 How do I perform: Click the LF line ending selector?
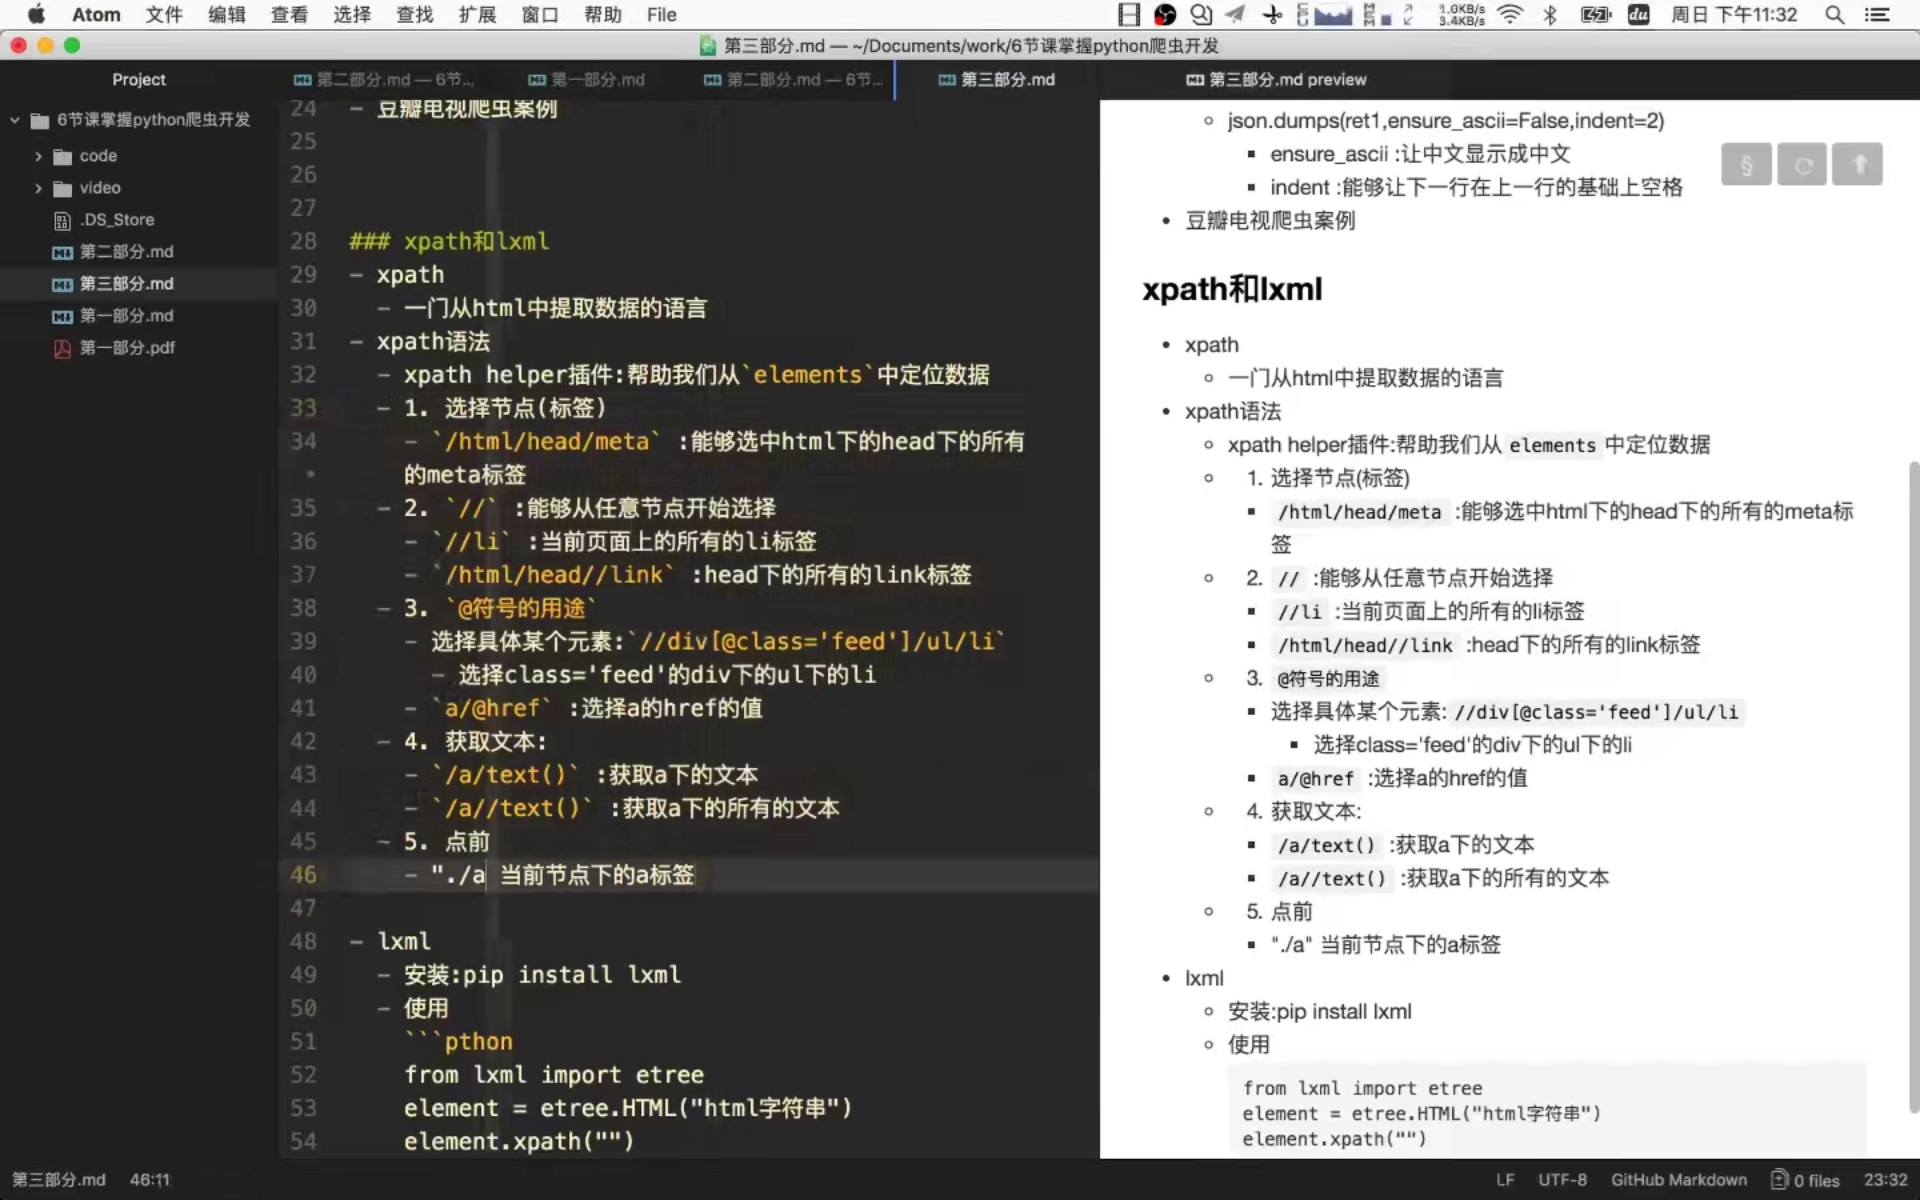1505,1180
